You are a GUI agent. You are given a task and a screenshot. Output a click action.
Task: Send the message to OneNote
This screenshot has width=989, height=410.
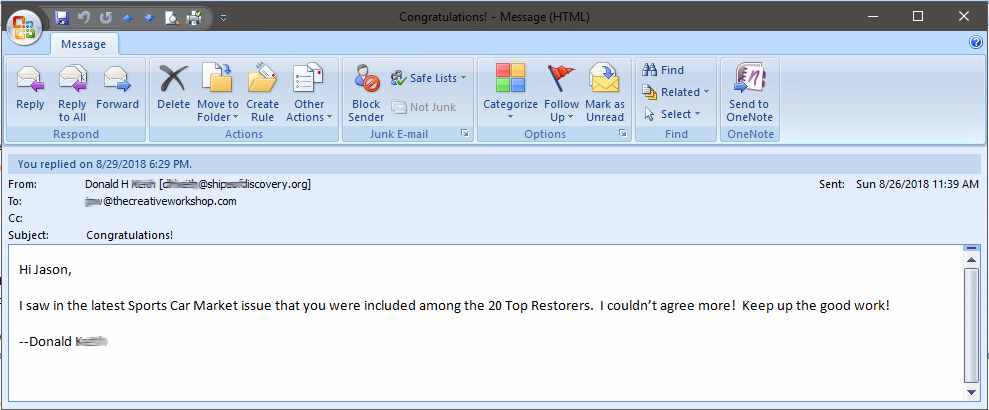coord(749,90)
